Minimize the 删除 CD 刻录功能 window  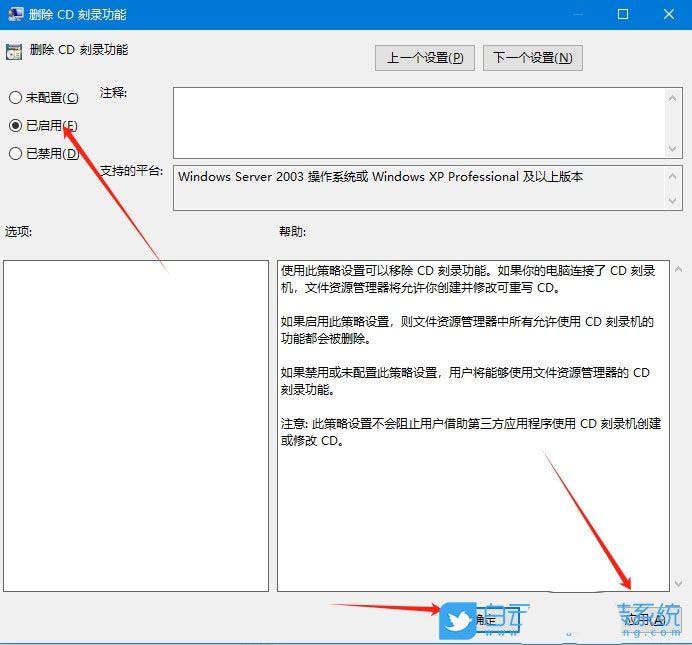577,15
